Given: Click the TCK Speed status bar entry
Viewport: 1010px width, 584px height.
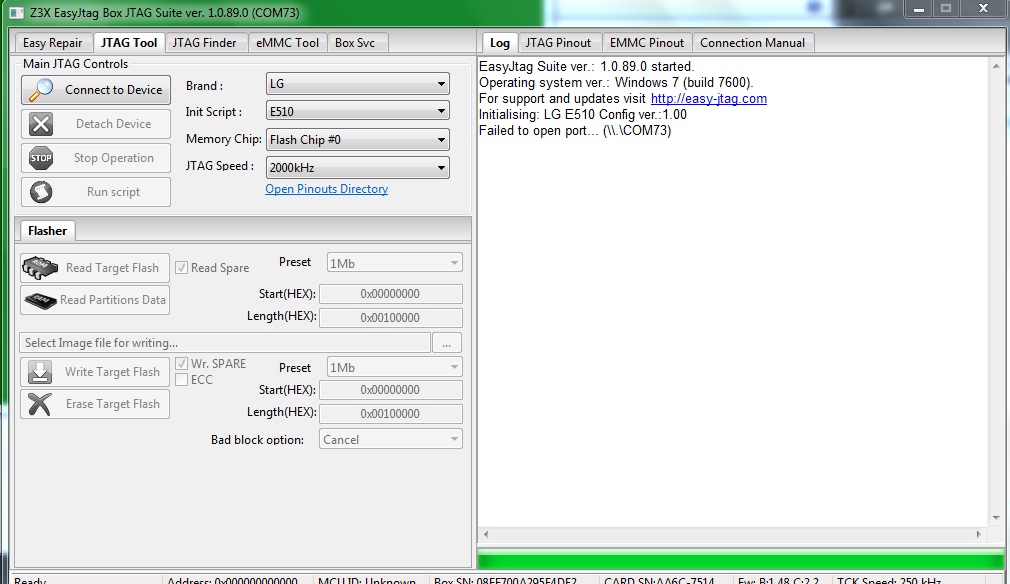Looking at the screenshot, I should [x=889, y=580].
